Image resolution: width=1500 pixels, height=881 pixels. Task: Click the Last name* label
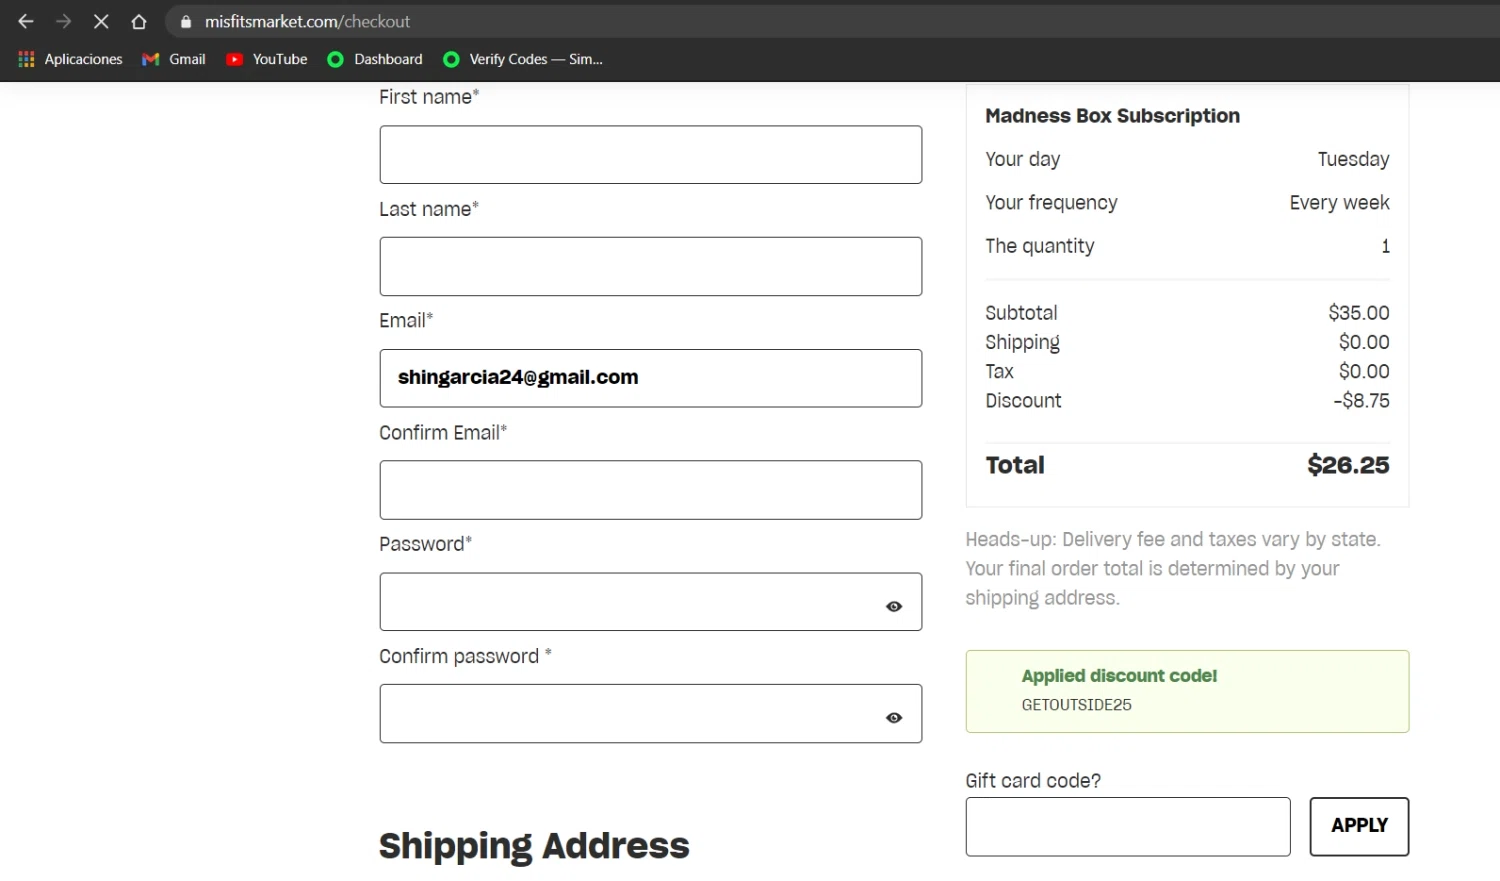pyautogui.click(x=429, y=209)
